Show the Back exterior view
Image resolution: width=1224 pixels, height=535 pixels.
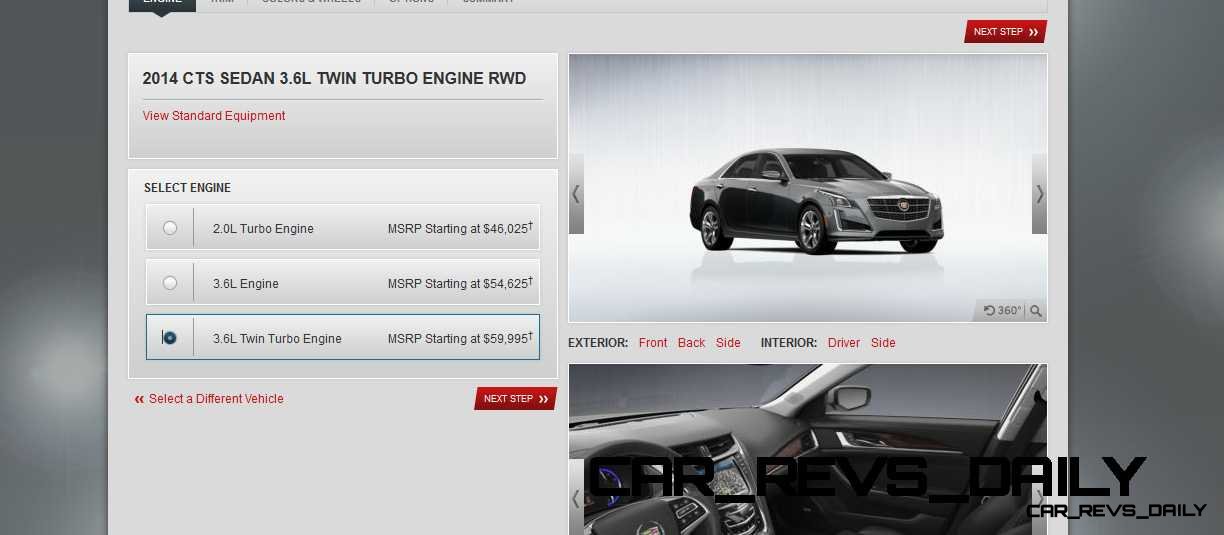[x=691, y=343]
